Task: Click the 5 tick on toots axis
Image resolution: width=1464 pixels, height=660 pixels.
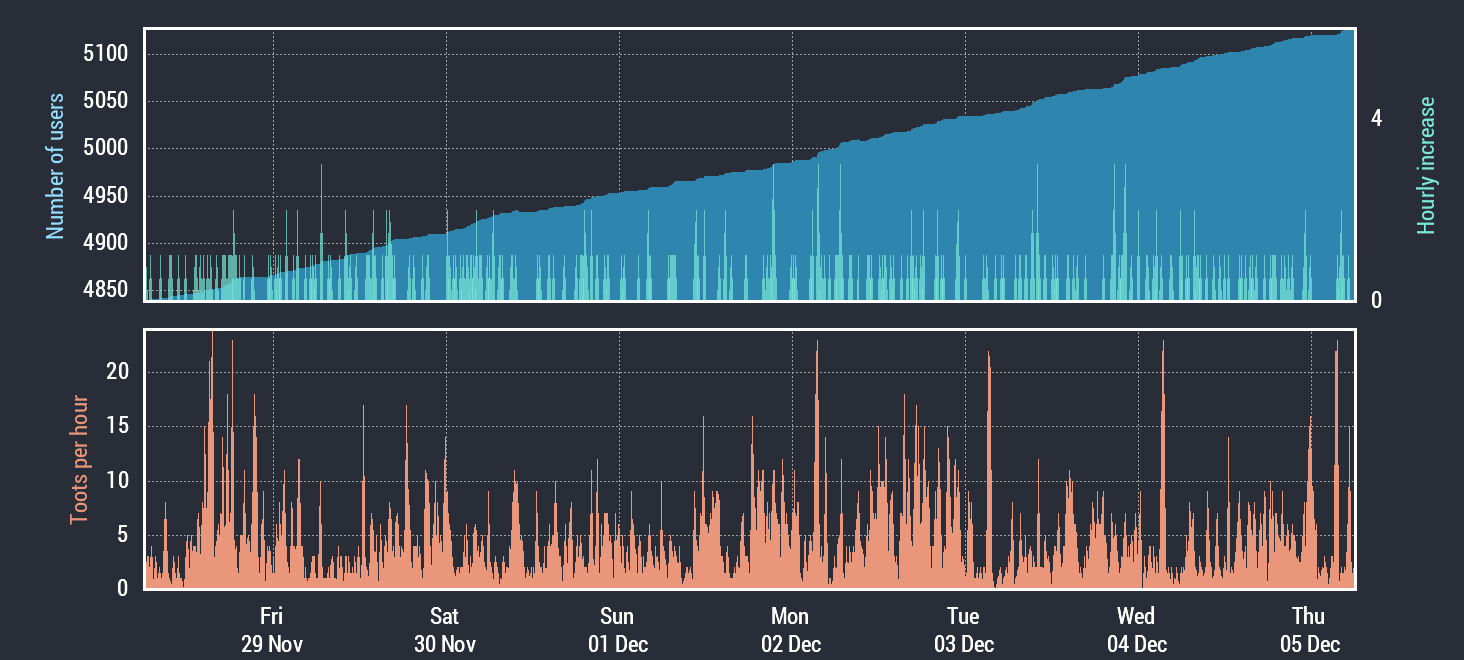Action: pyautogui.click(x=124, y=535)
